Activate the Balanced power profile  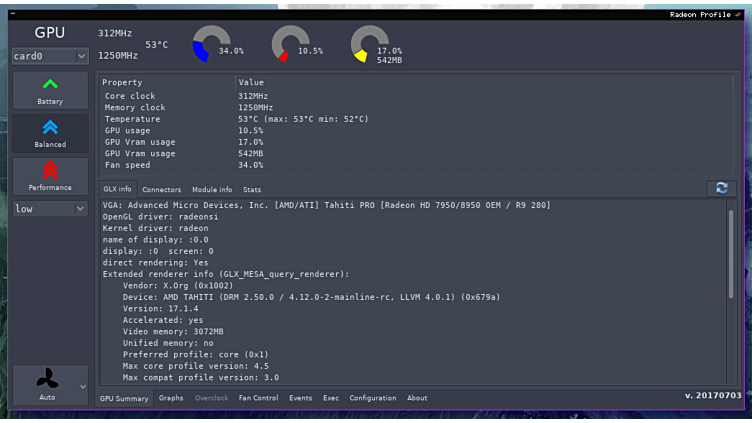[x=50, y=133]
